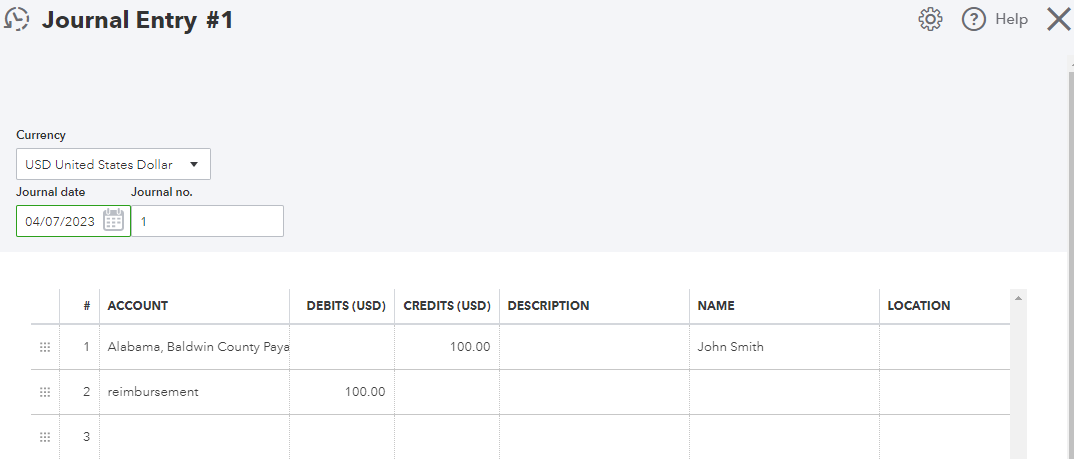Click the 100.00 debit amount in row 2
1074x459 pixels.
[342, 392]
